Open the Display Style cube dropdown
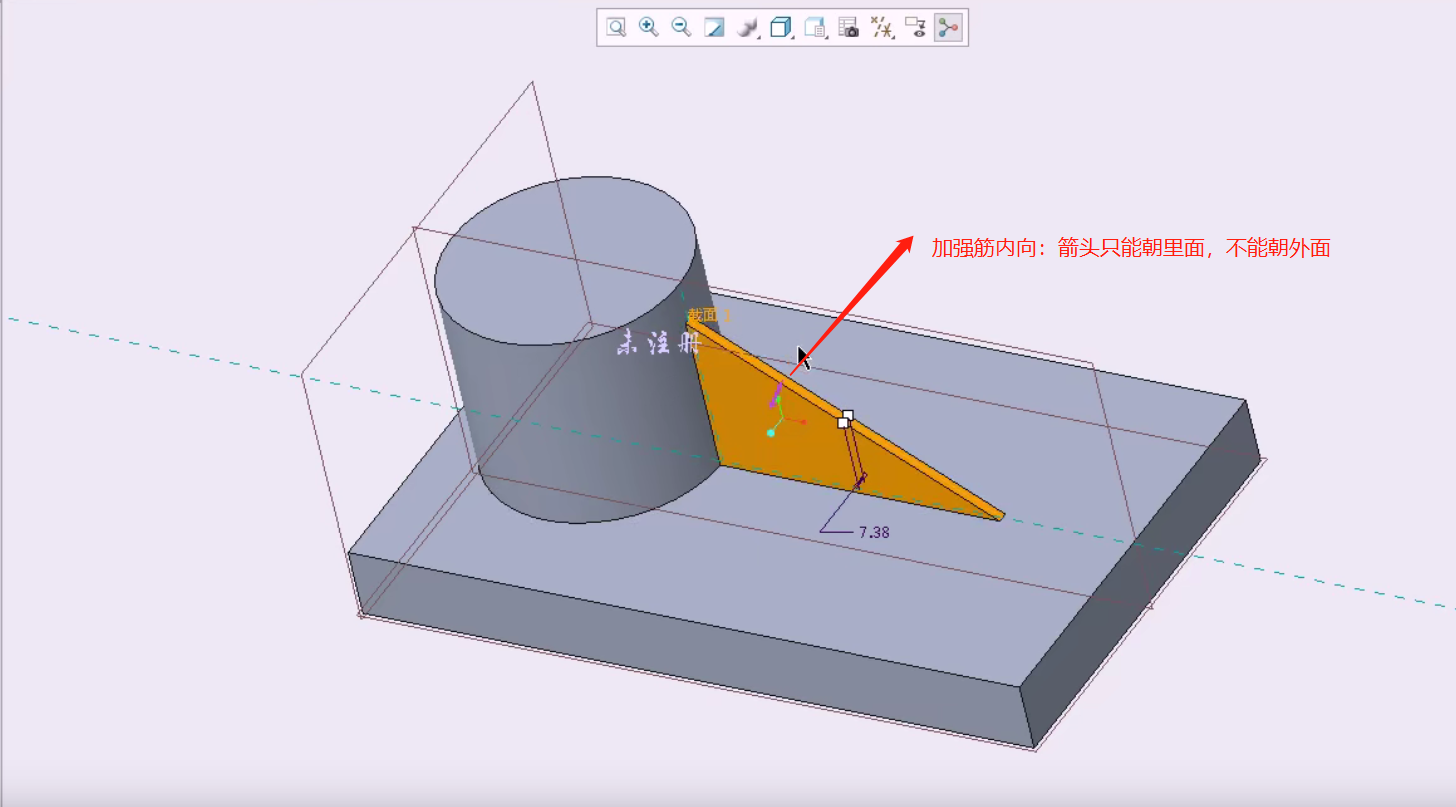The image size is (1456, 807). [x=781, y=27]
